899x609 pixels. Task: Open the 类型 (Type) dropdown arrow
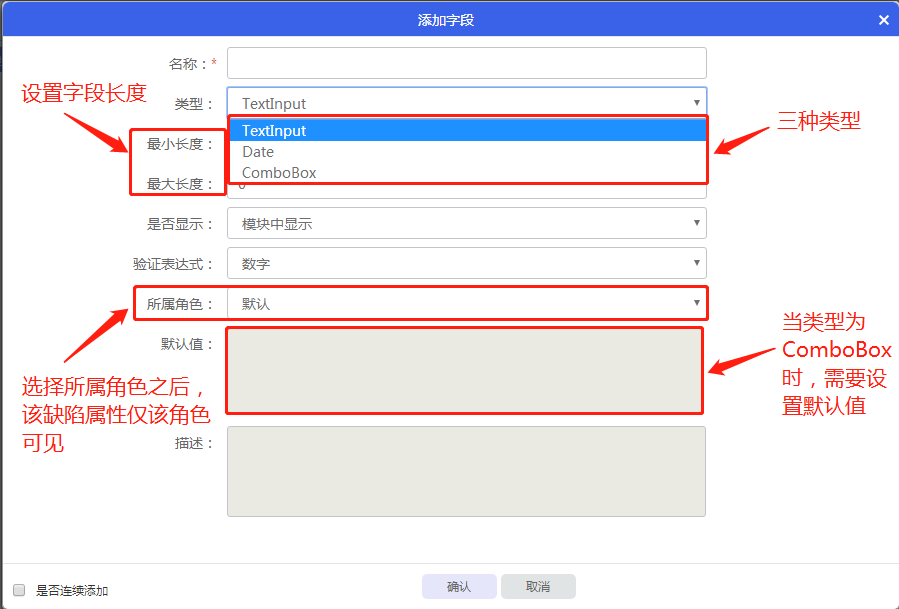pos(697,101)
